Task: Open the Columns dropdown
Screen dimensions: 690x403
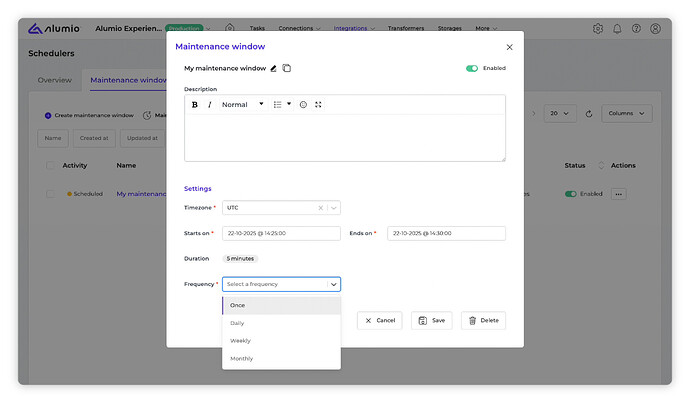Action: 627,114
